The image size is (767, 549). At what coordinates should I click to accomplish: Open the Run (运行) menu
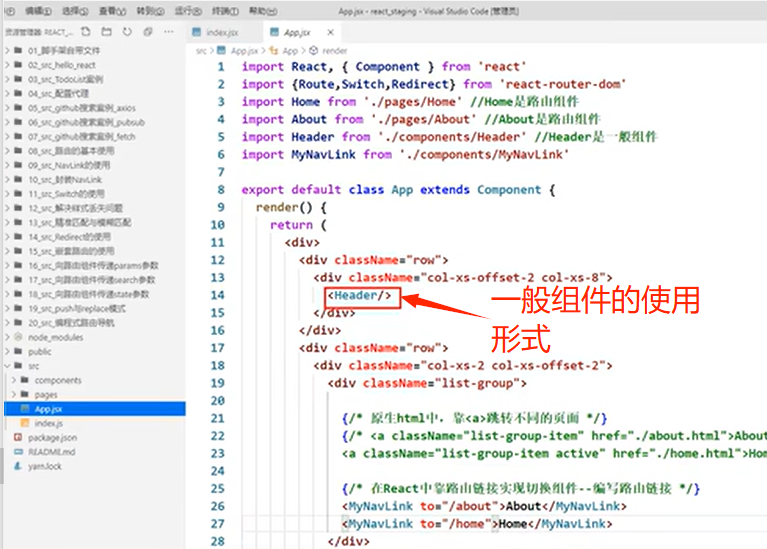(x=188, y=11)
